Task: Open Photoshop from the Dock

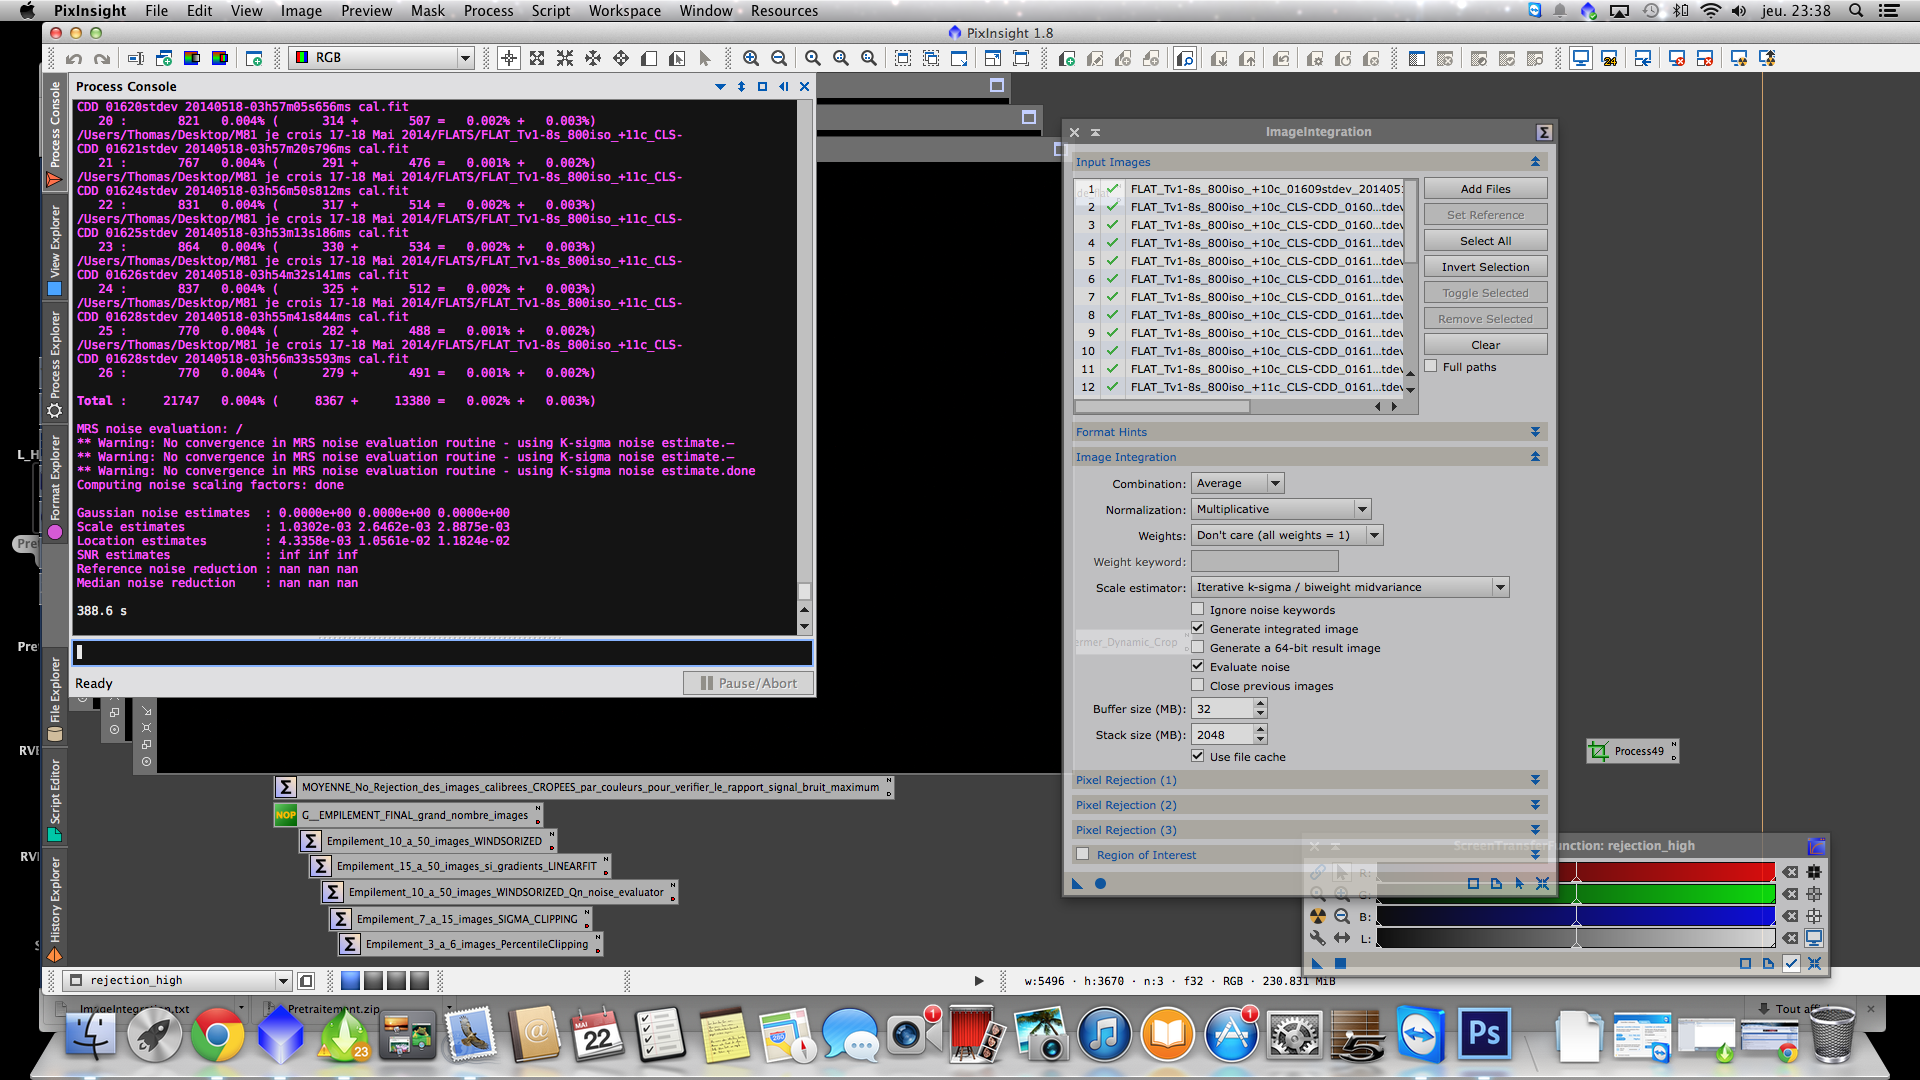Action: (x=1484, y=1035)
